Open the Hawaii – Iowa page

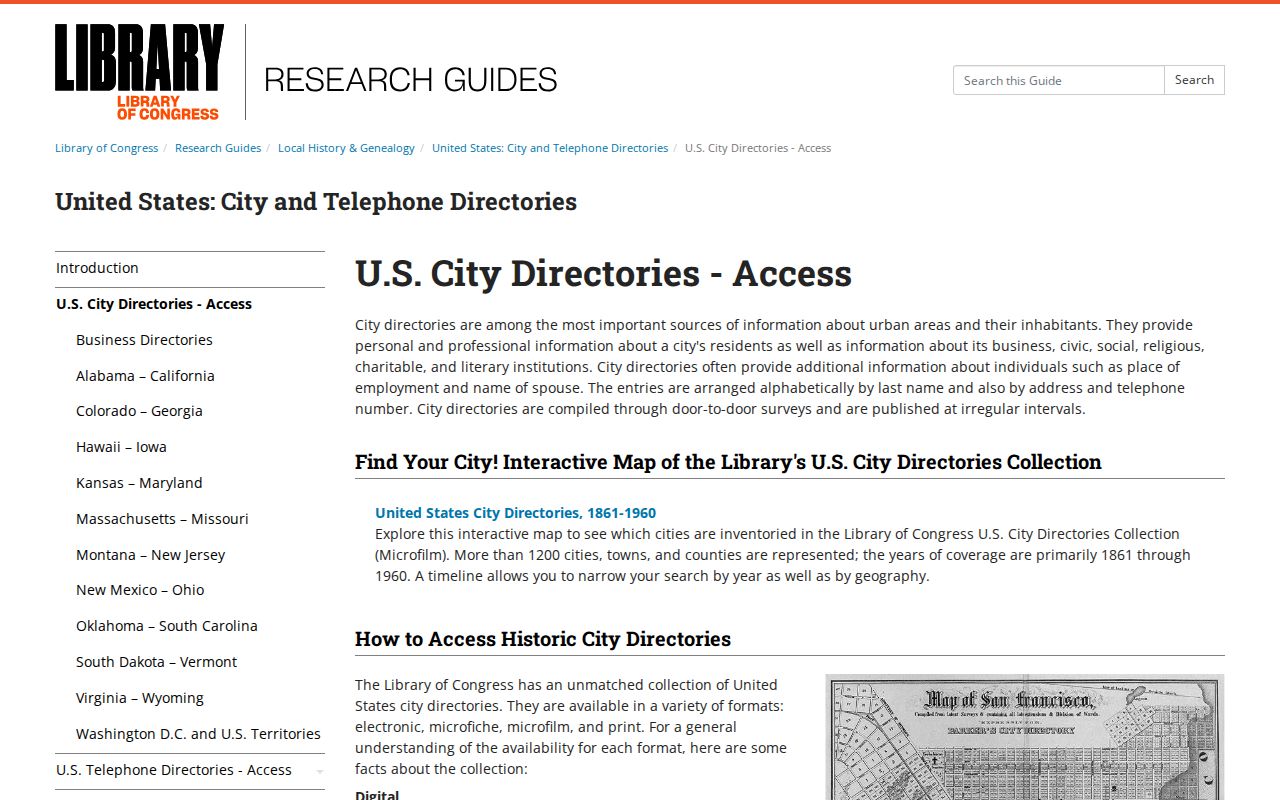[121, 447]
